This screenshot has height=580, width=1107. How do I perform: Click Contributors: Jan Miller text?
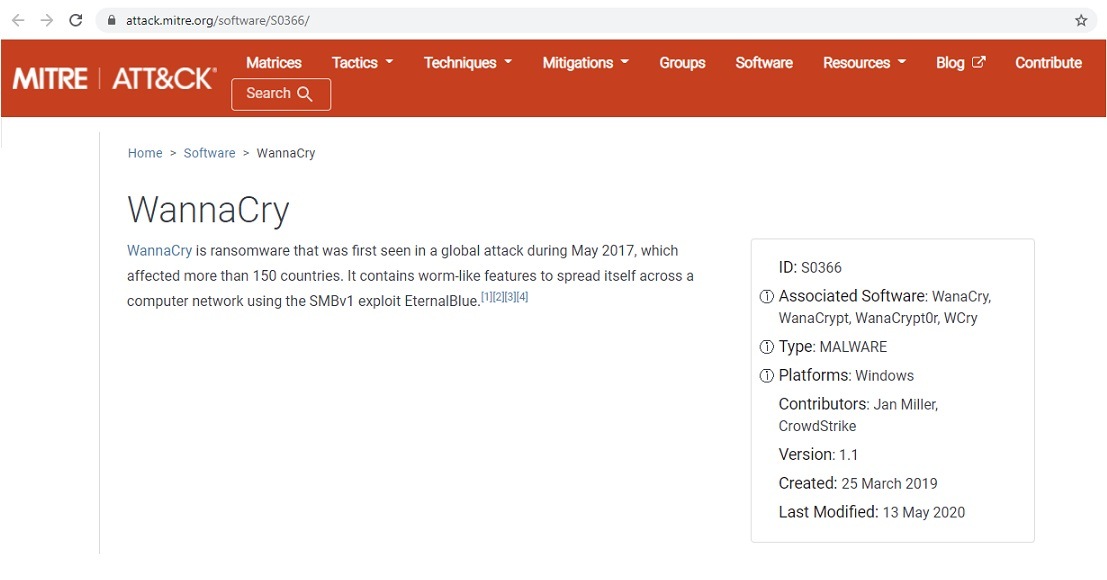858,404
